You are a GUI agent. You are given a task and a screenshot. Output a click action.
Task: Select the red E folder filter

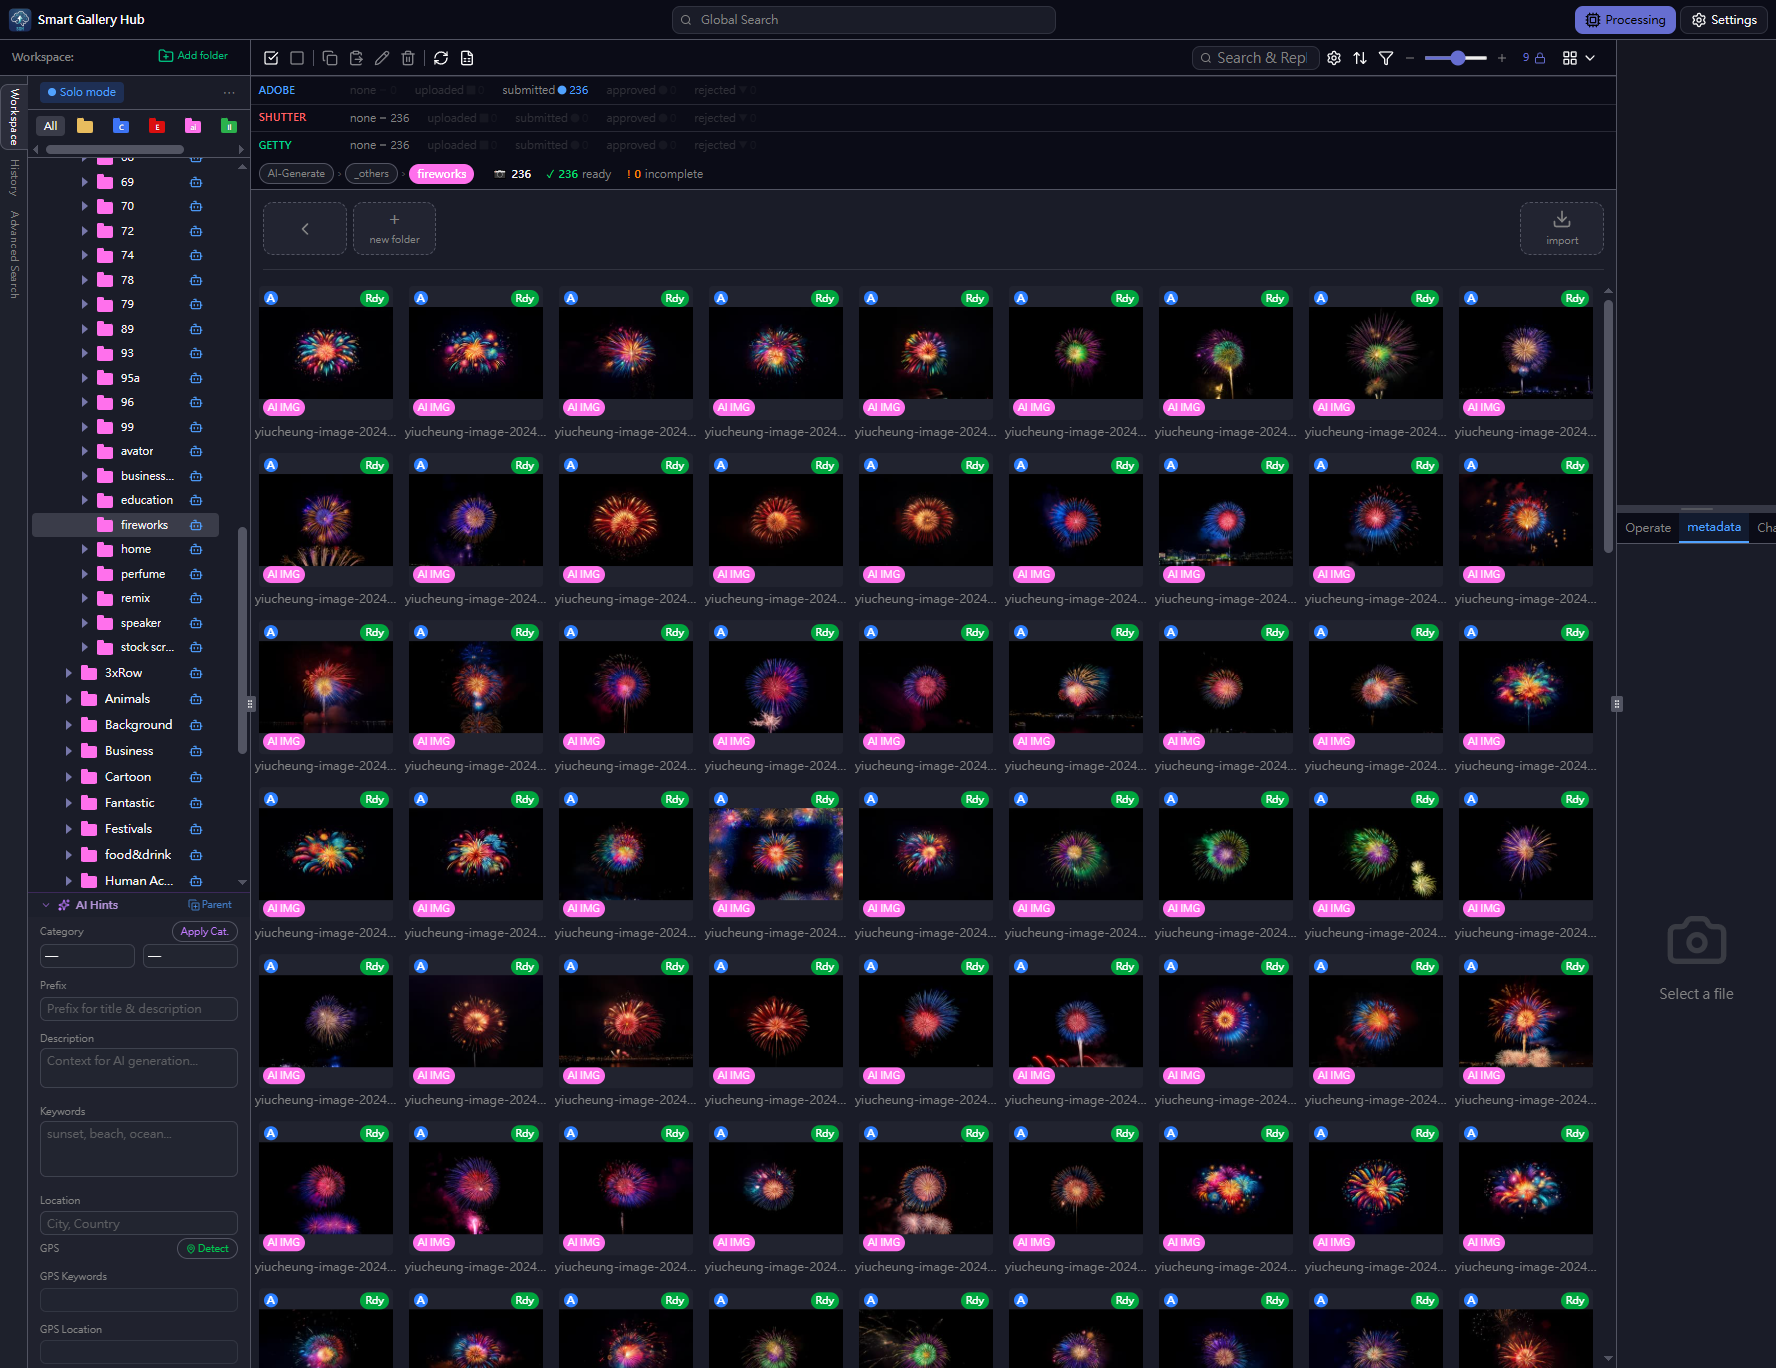click(x=157, y=126)
